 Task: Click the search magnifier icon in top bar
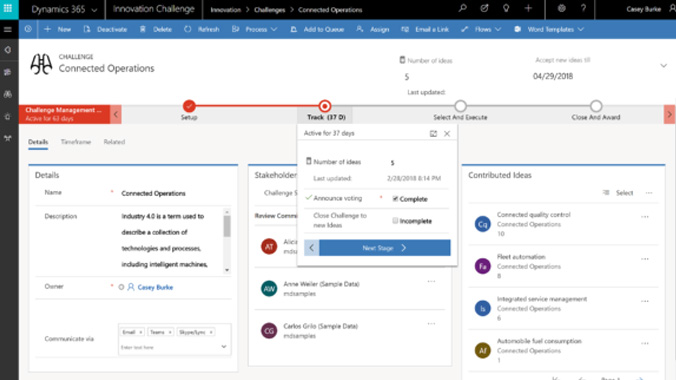463,8
